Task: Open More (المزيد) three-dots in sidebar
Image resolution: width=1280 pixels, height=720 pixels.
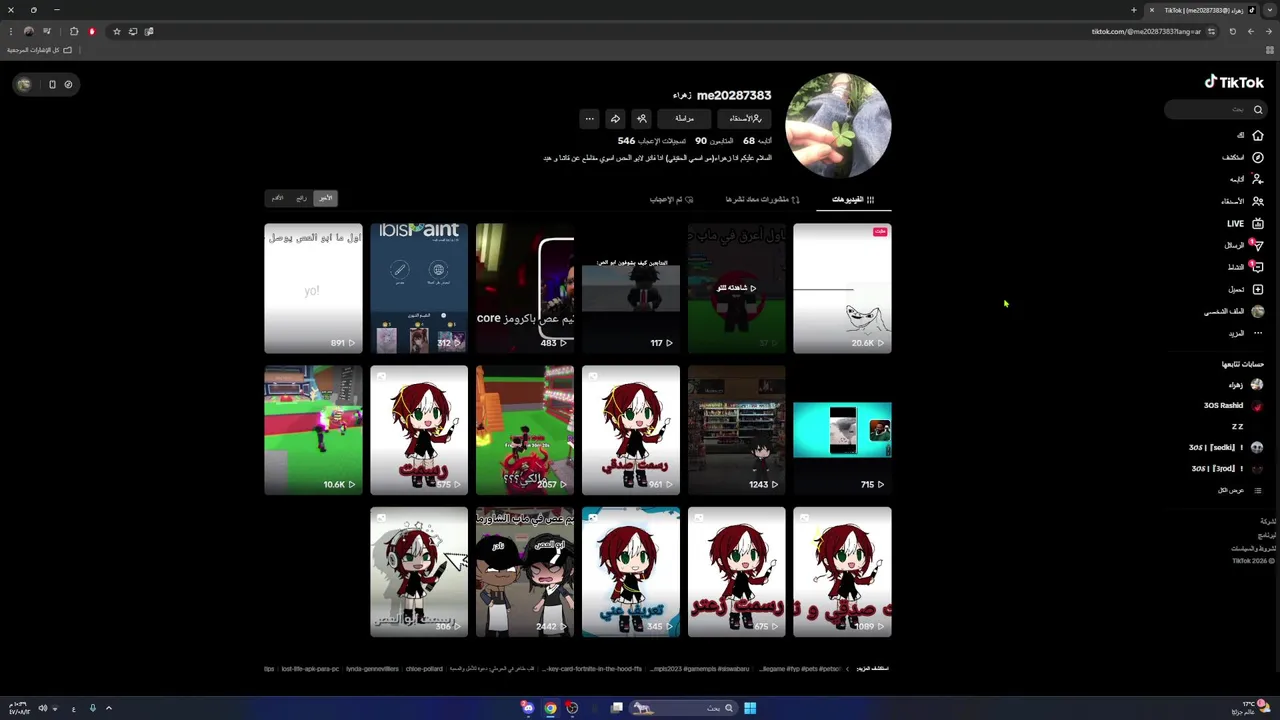Action: (x=1246, y=333)
